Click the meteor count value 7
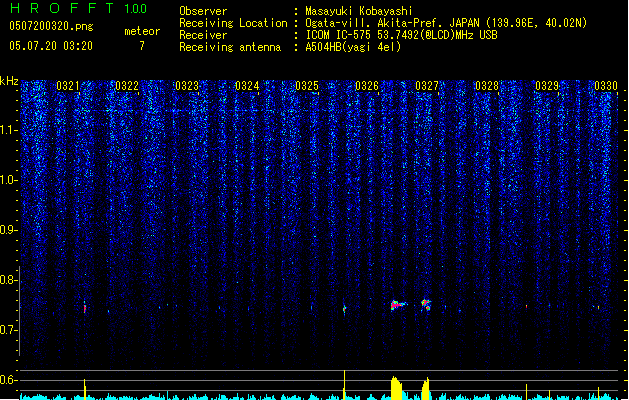629x400 pixels. (142, 46)
